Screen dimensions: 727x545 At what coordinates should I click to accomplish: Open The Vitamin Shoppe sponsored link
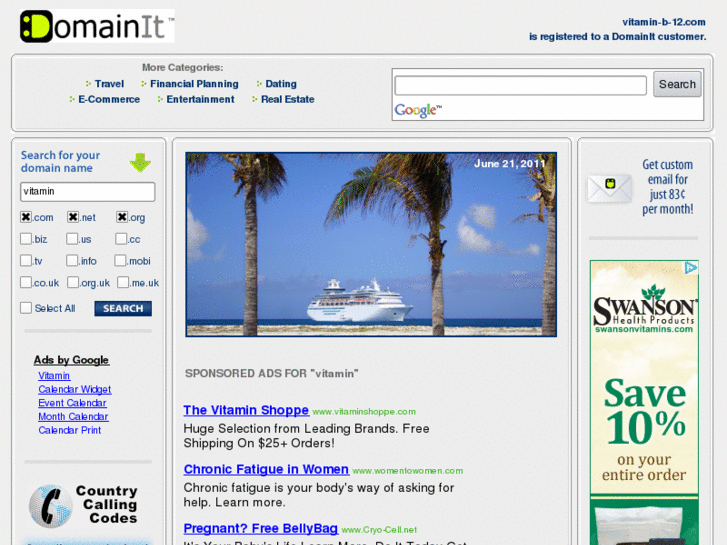[x=246, y=410]
